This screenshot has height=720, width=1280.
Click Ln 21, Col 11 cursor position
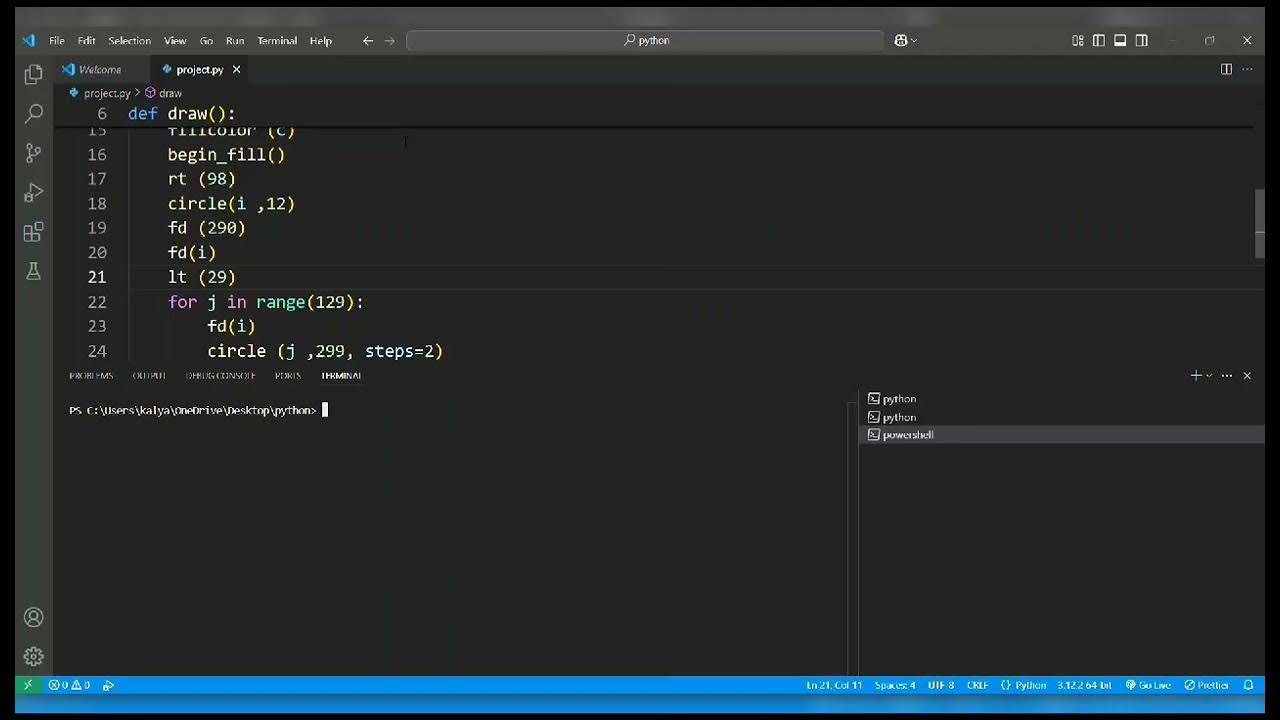[x=834, y=685]
